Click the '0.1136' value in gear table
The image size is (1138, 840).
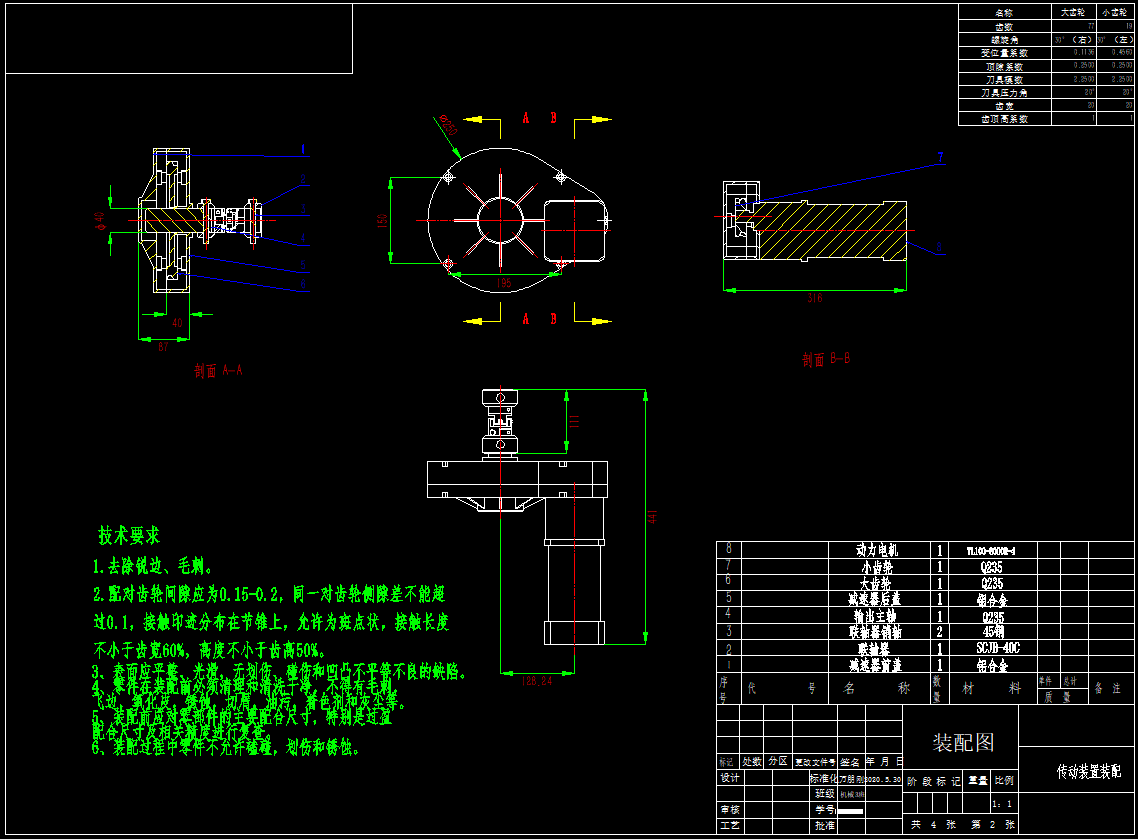[1084, 52]
